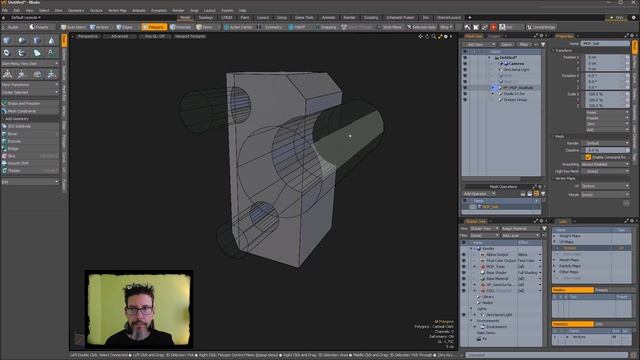
Task: Click the red record icon in the toolbar
Action: tap(493, 27)
